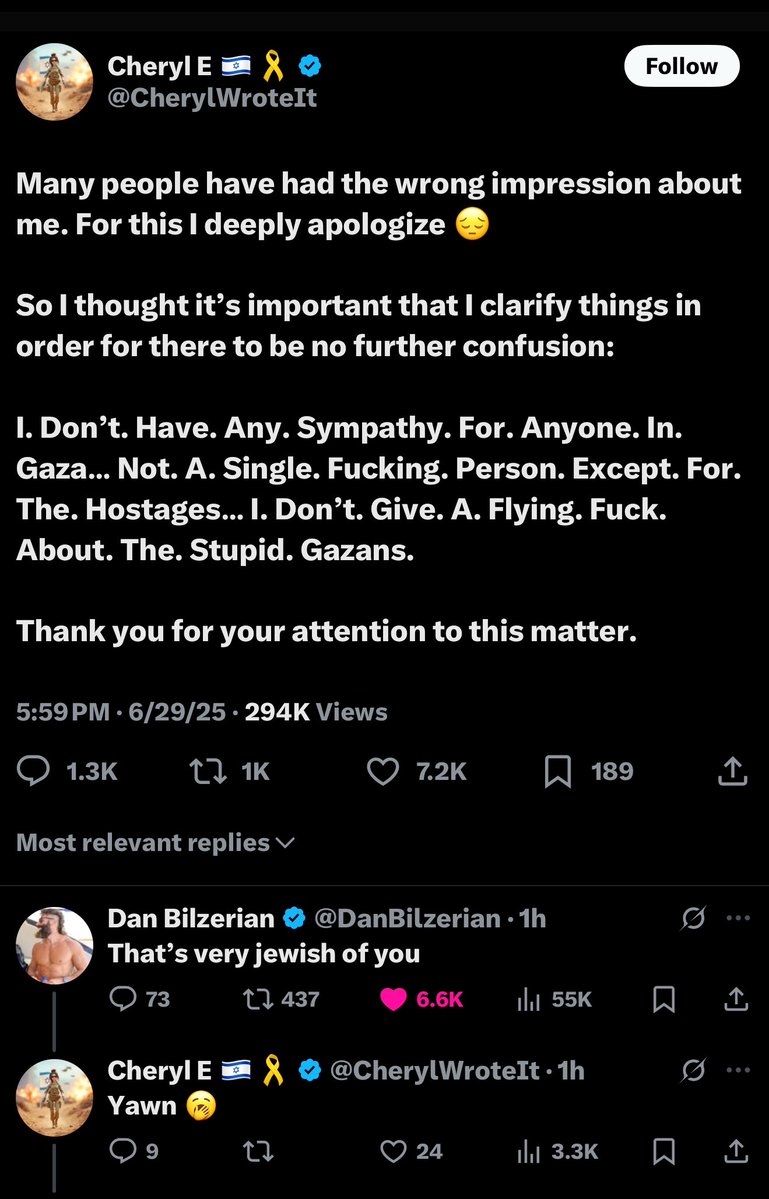Like the main post with 7.2K likes
Viewport: 769px width, 1199px height.
coord(382,771)
